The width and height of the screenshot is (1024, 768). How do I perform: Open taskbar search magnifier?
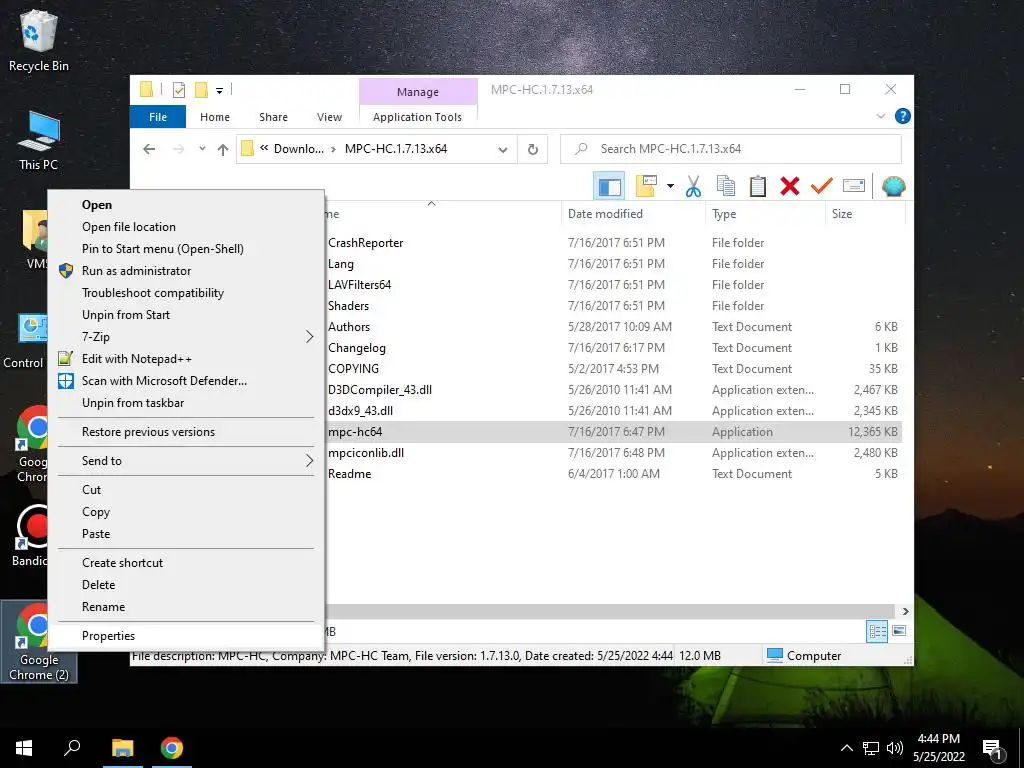[x=72, y=748]
